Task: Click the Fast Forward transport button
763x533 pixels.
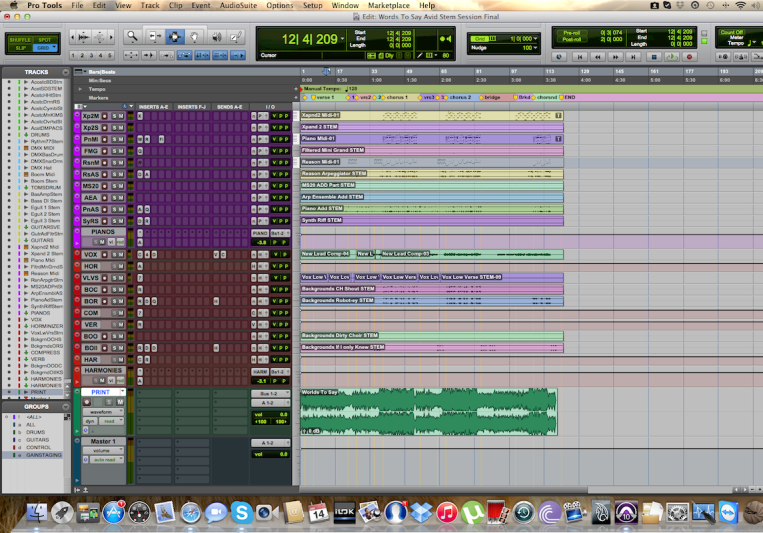Action: coord(616,57)
